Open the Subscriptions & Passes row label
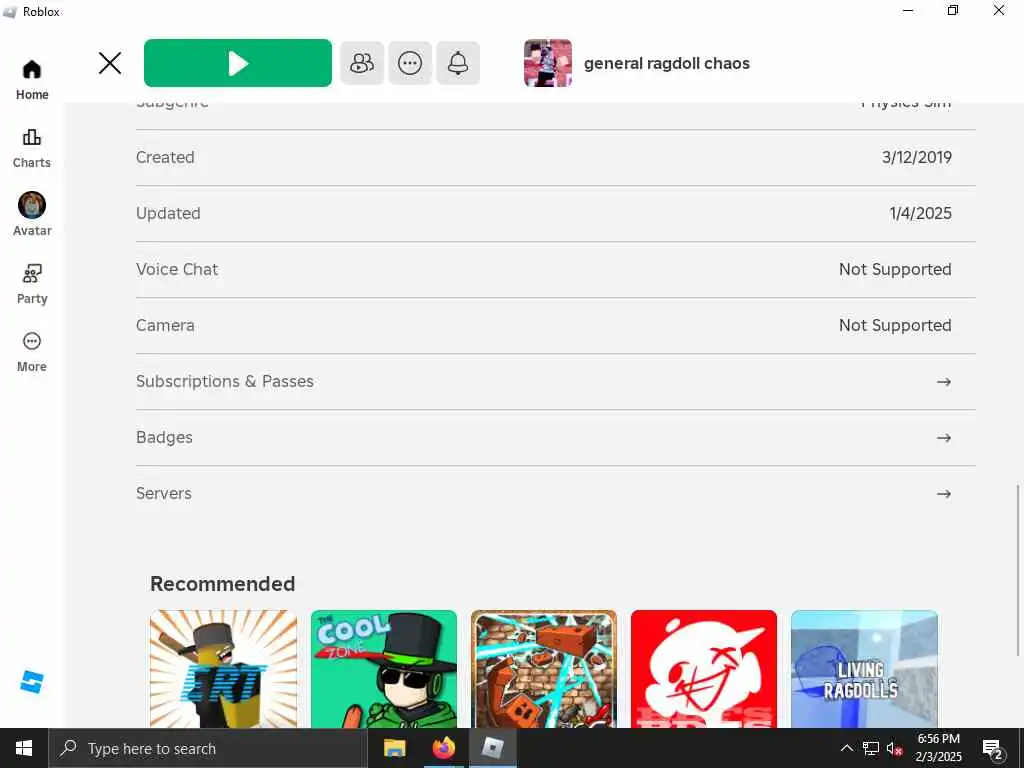This screenshot has width=1024, height=768. click(225, 381)
